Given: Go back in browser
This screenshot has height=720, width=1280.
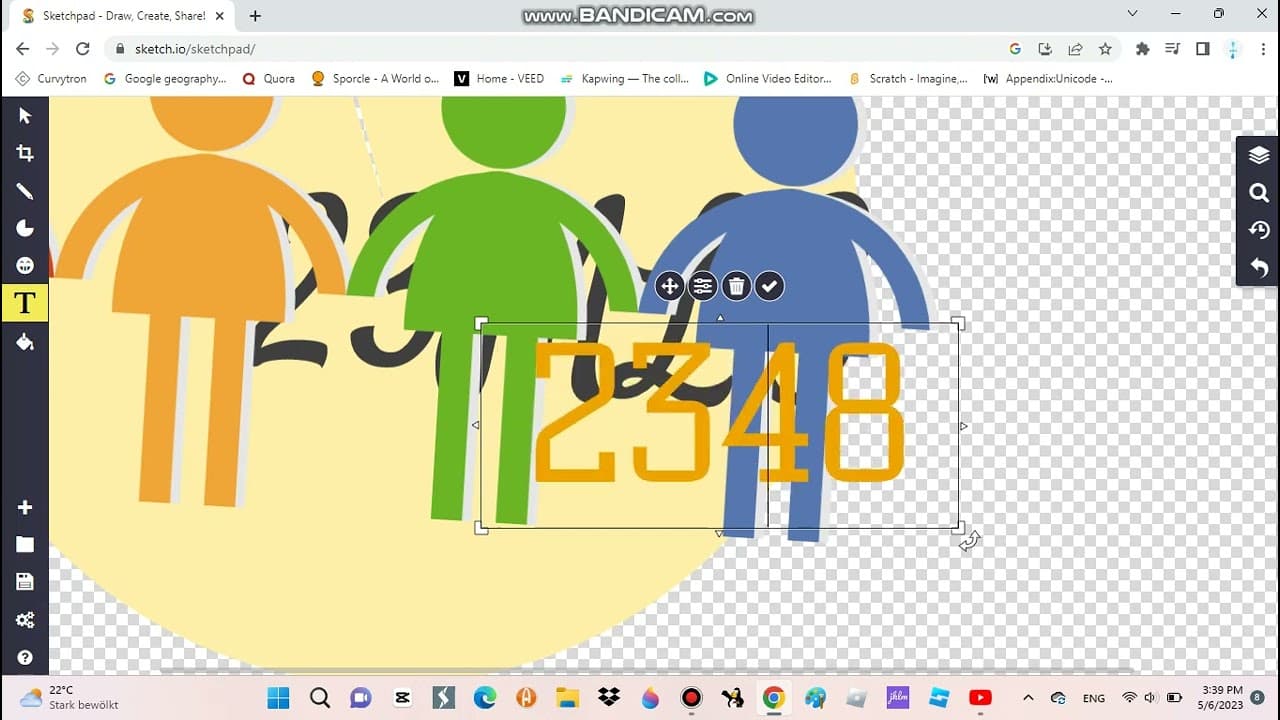Looking at the screenshot, I should coord(22,48).
